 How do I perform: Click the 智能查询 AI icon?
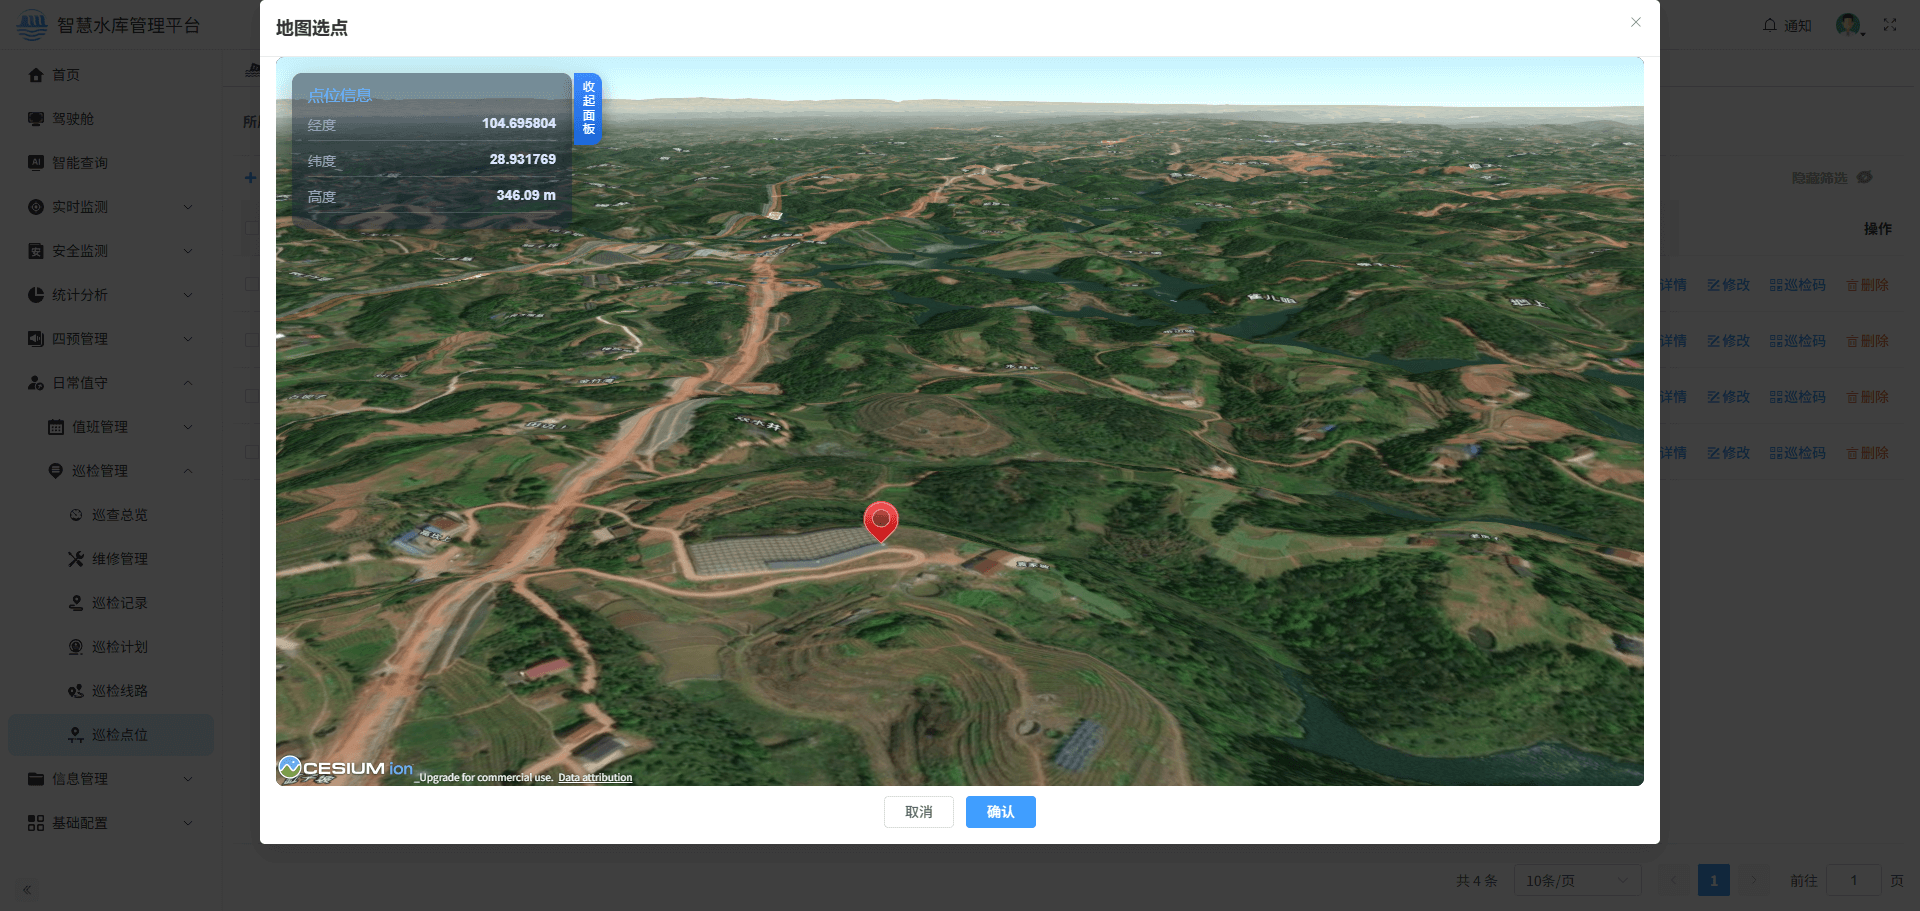[x=36, y=162]
